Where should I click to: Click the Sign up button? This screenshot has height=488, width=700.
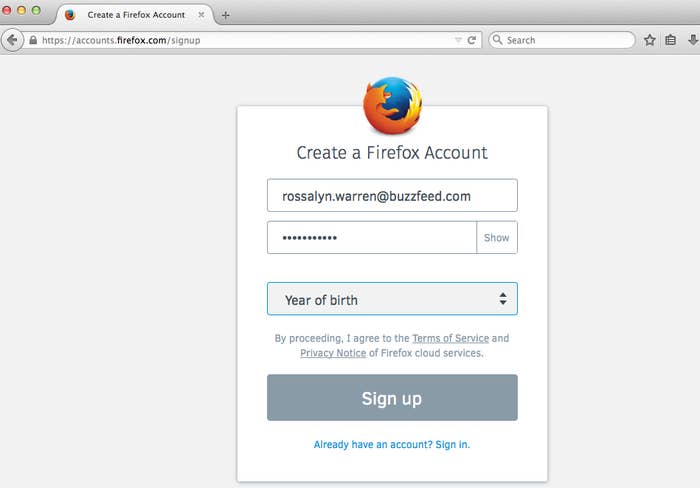click(392, 397)
